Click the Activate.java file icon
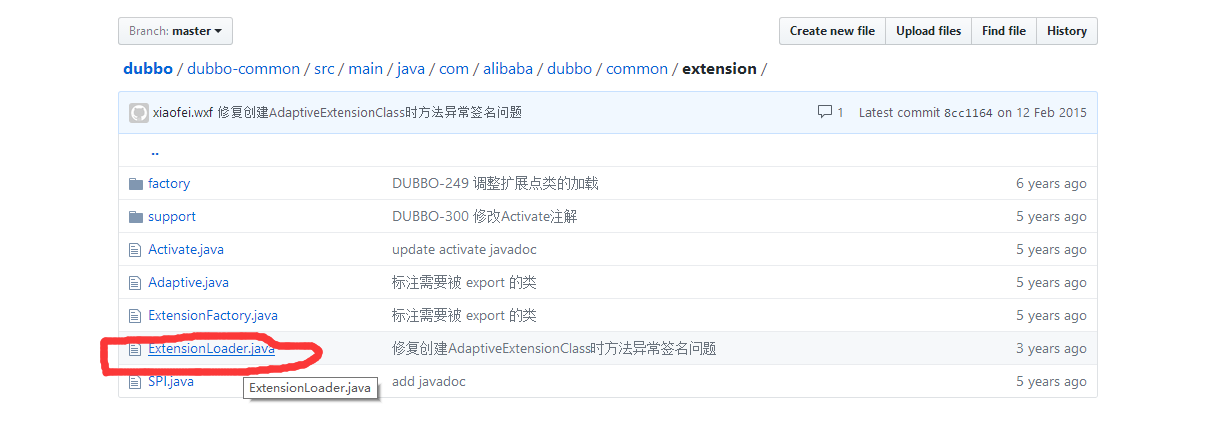Viewport: 1217px width, 436px height. (136, 250)
